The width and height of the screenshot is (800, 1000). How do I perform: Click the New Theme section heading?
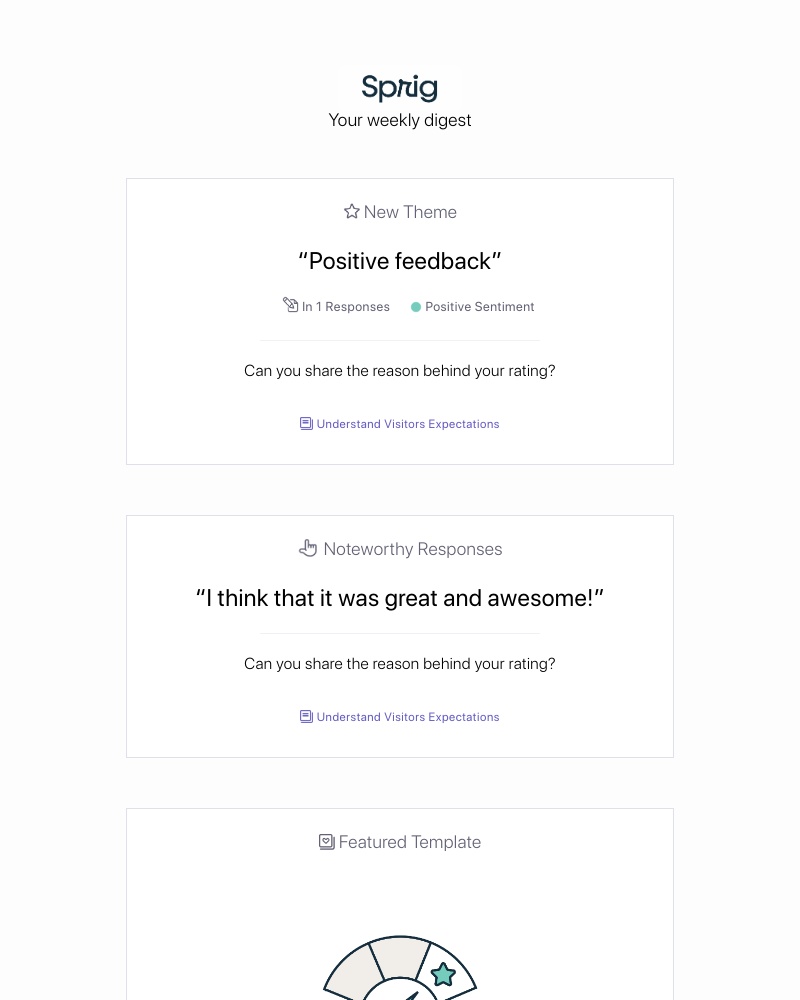click(x=410, y=212)
